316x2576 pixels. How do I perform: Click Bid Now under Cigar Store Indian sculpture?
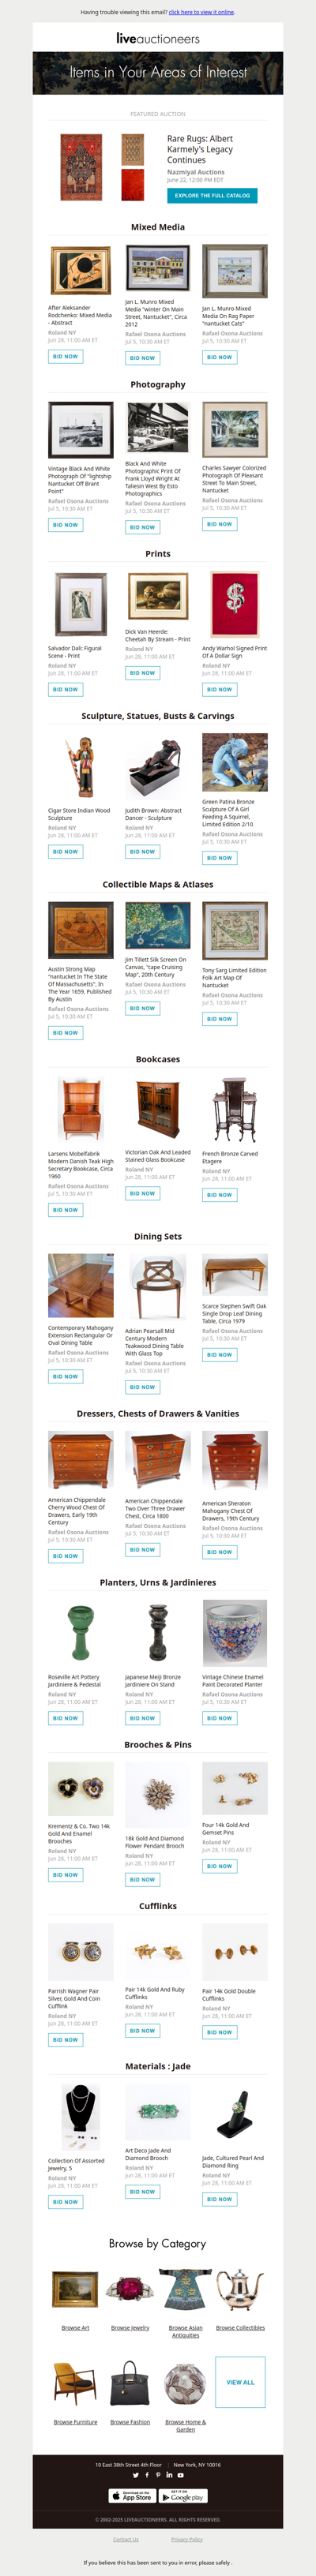tap(65, 851)
